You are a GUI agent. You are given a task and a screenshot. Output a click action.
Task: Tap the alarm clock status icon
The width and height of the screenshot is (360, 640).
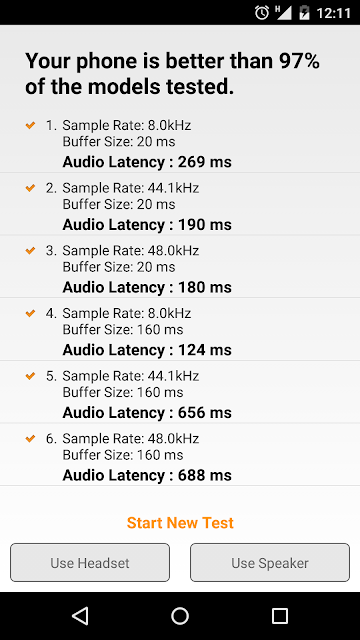(x=262, y=13)
